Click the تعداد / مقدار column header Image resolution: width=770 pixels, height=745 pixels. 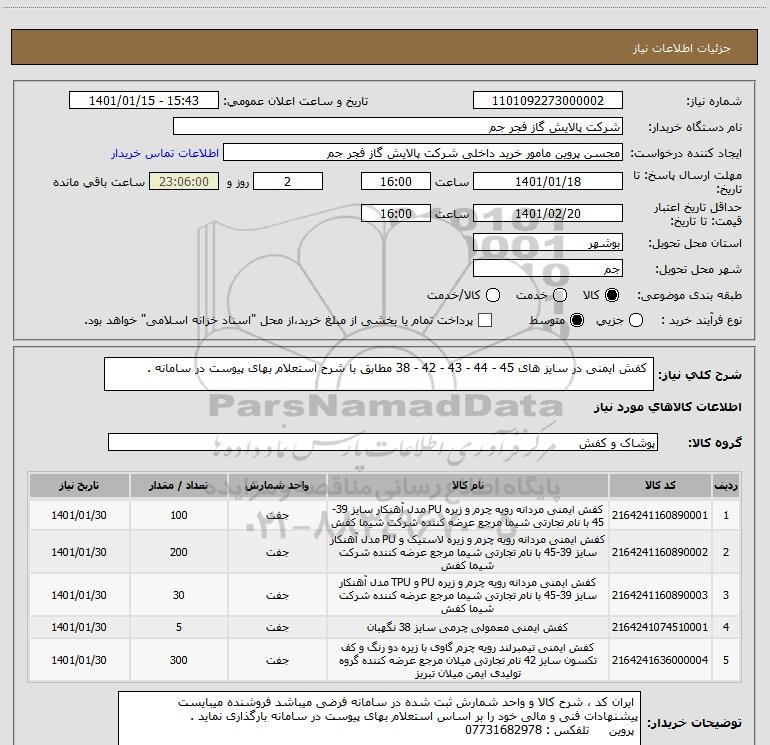click(179, 486)
